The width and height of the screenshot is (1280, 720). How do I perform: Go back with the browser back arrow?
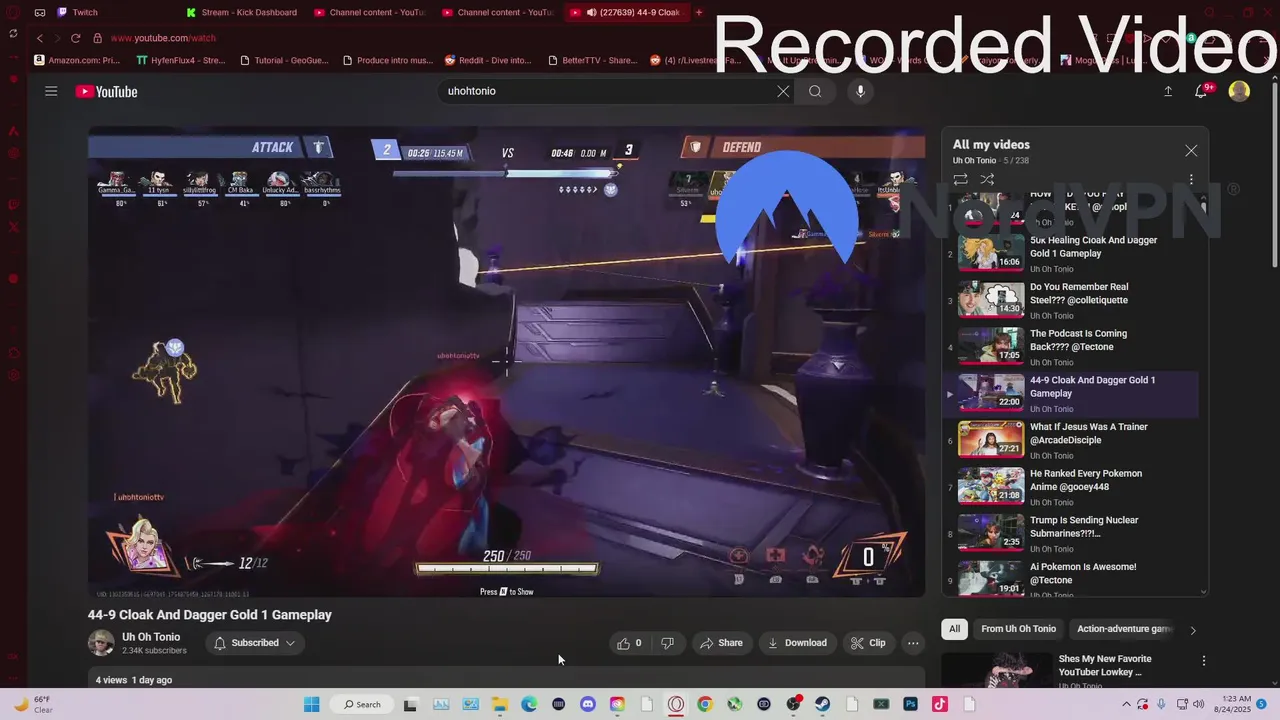coord(39,38)
